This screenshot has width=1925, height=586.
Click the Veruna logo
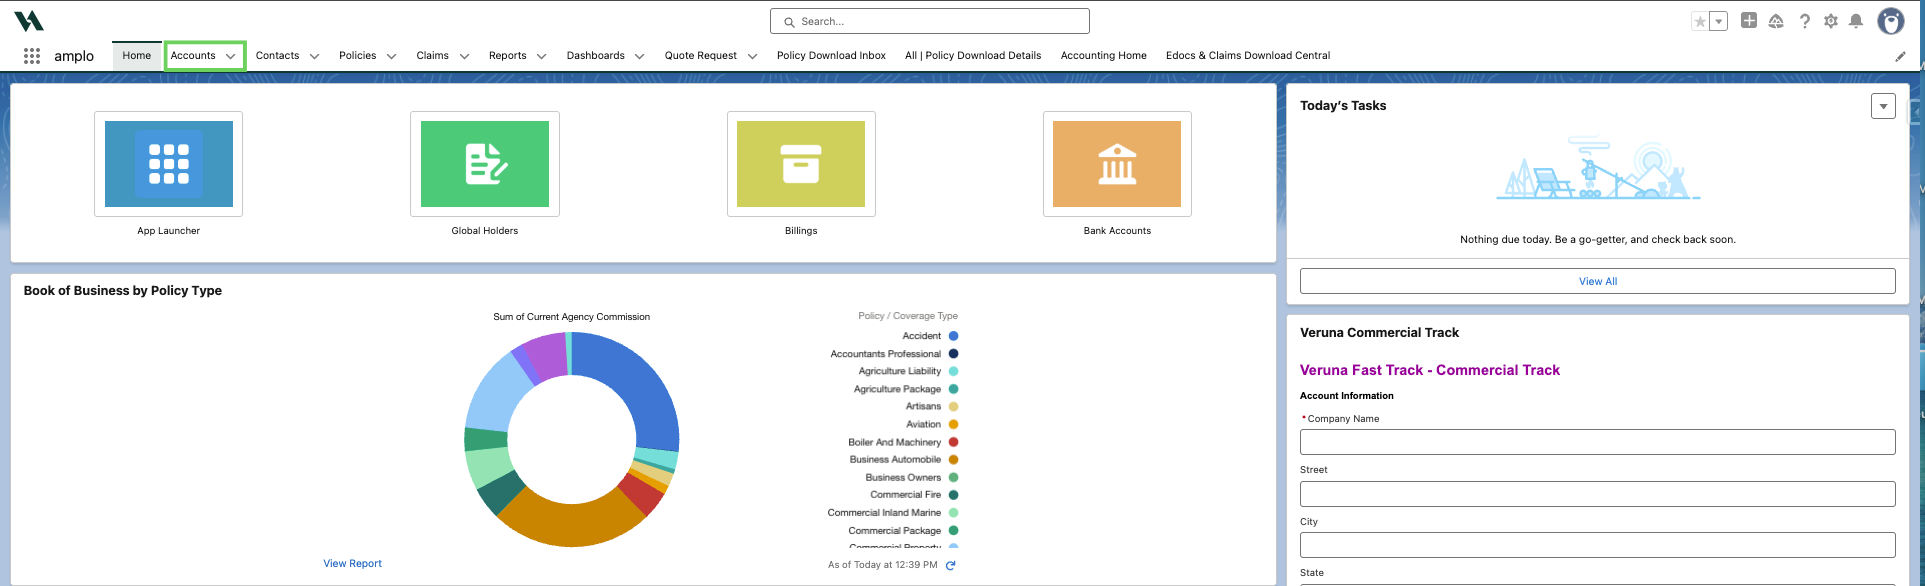29,21
